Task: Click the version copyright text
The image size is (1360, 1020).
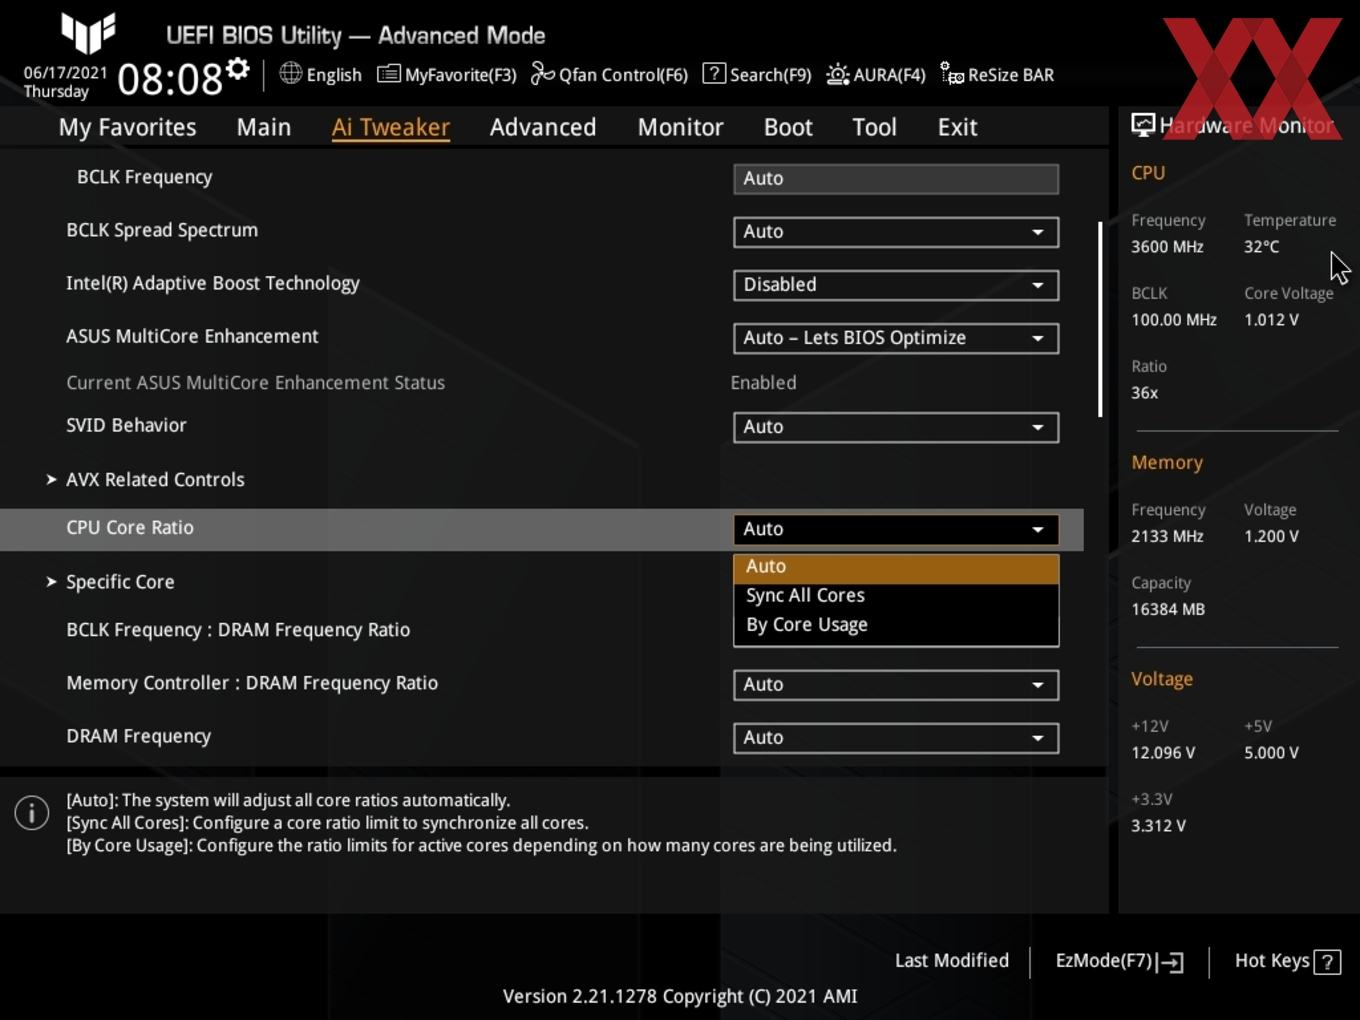Action: pos(680,996)
